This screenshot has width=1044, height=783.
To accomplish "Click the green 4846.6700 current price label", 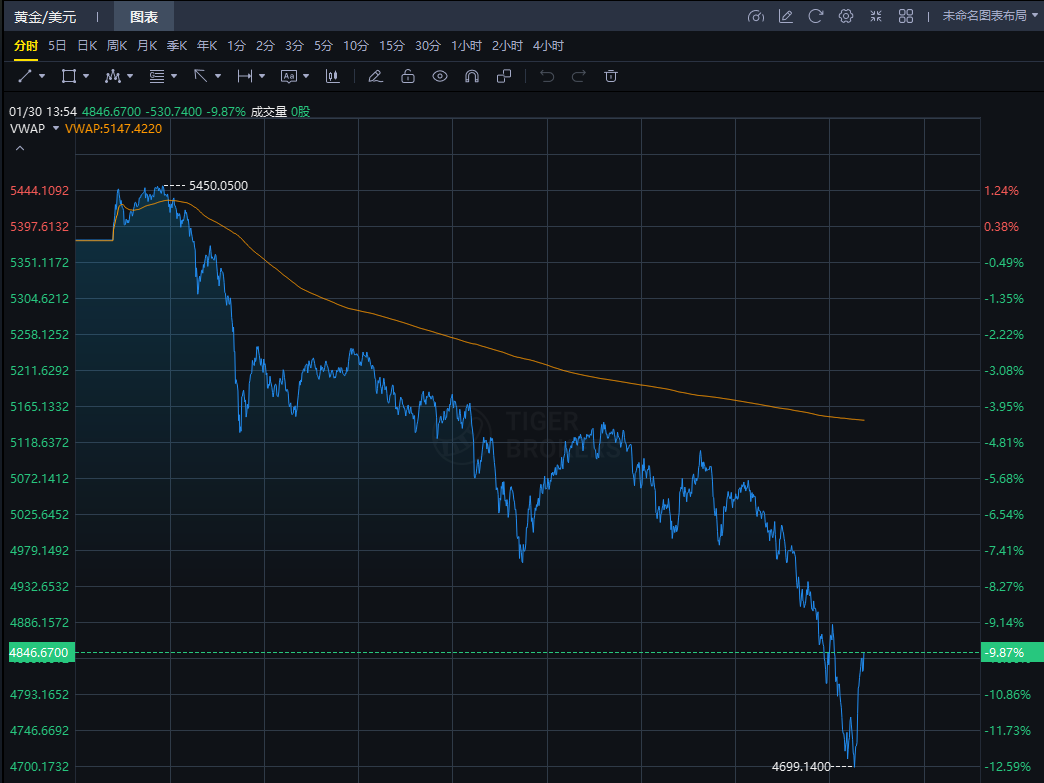I will 38,653.
